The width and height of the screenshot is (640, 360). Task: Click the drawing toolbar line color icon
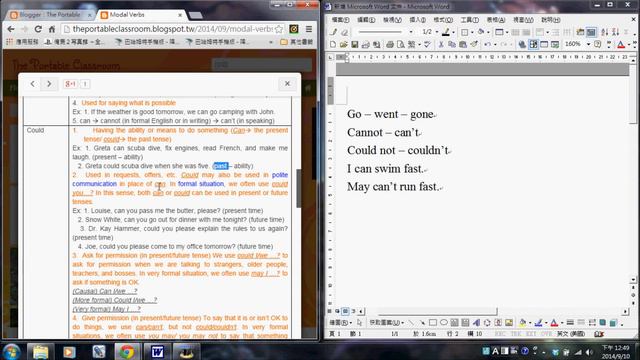[539, 322]
